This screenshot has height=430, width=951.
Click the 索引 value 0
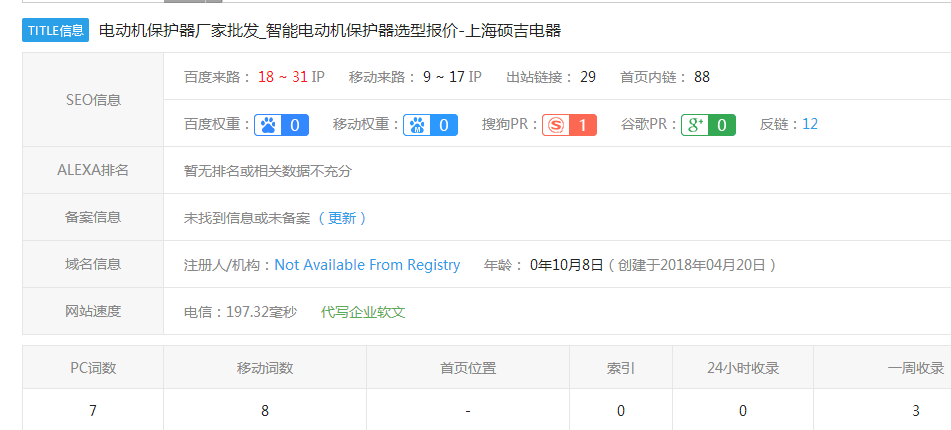tap(621, 411)
